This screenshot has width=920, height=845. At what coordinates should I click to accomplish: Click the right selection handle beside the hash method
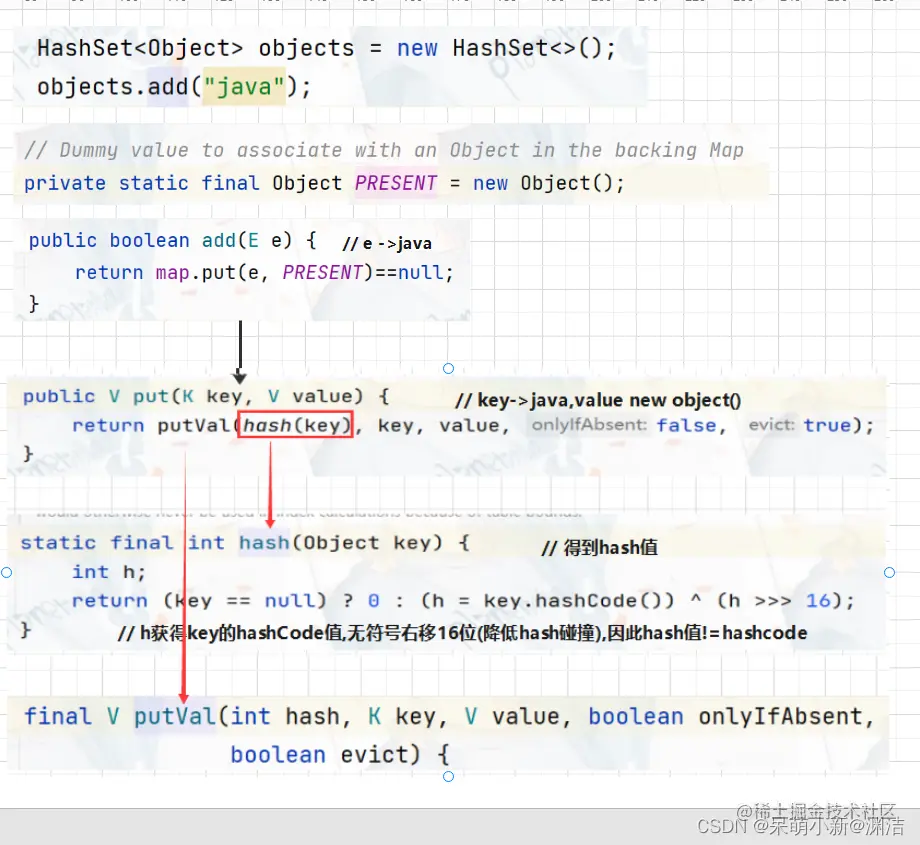pyautogui.click(x=889, y=572)
